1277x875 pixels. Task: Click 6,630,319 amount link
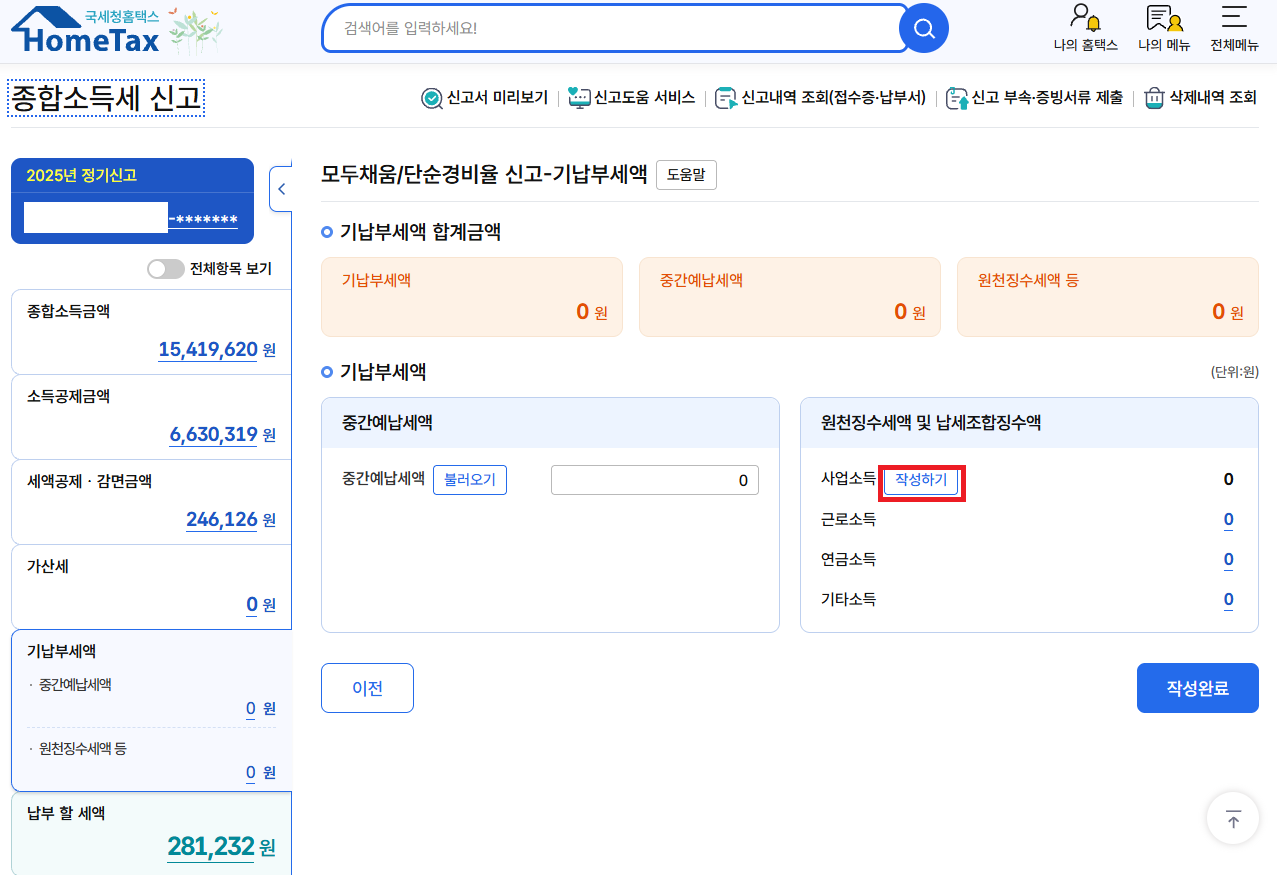[214, 434]
